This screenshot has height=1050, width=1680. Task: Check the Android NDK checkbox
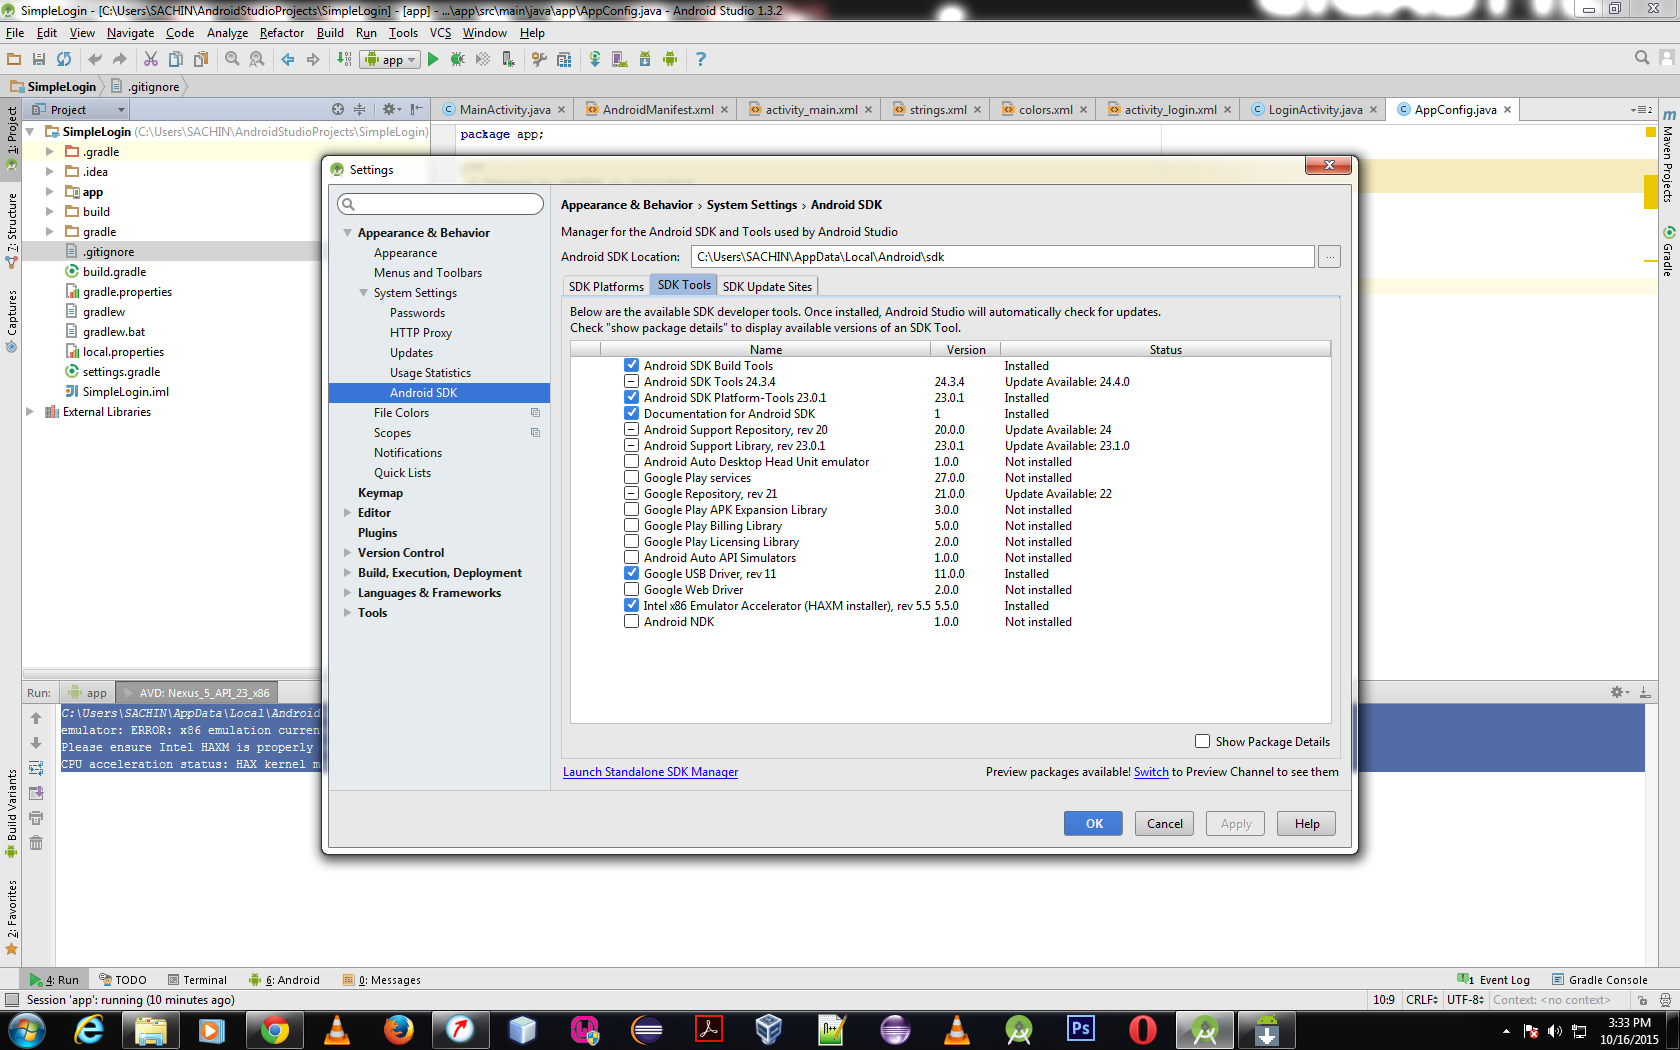point(631,621)
